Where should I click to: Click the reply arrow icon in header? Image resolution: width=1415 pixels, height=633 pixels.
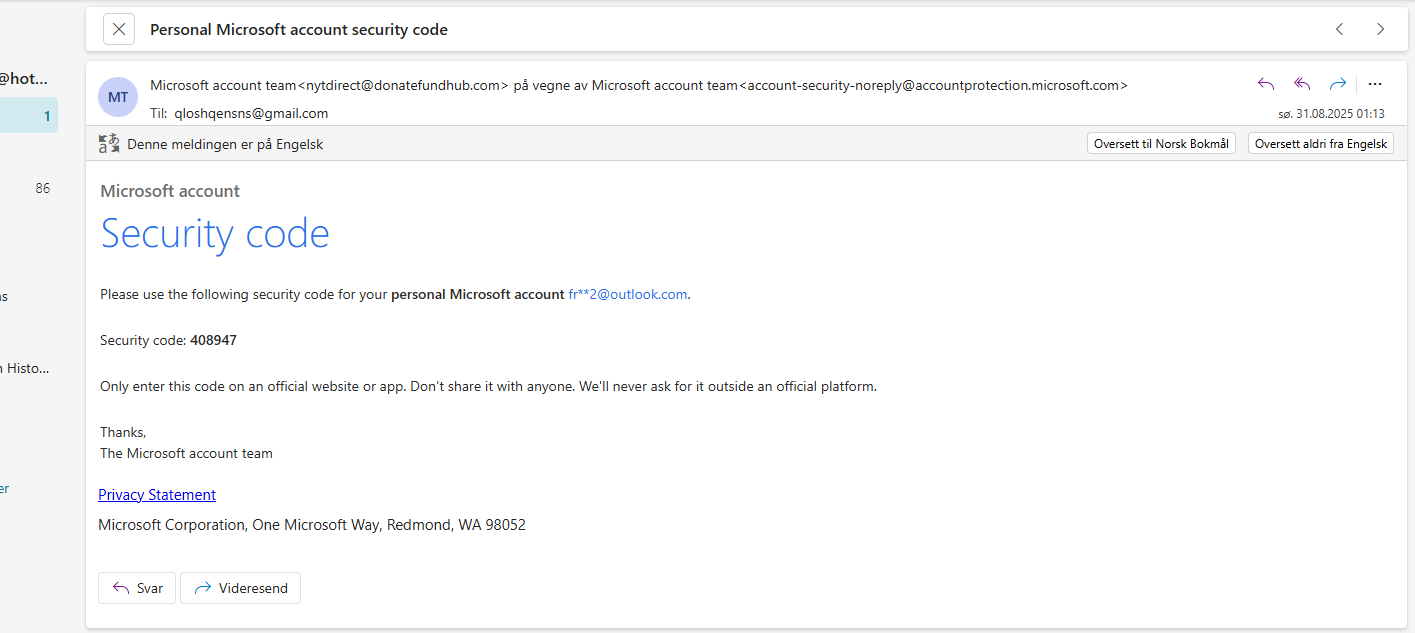[x=1266, y=84]
